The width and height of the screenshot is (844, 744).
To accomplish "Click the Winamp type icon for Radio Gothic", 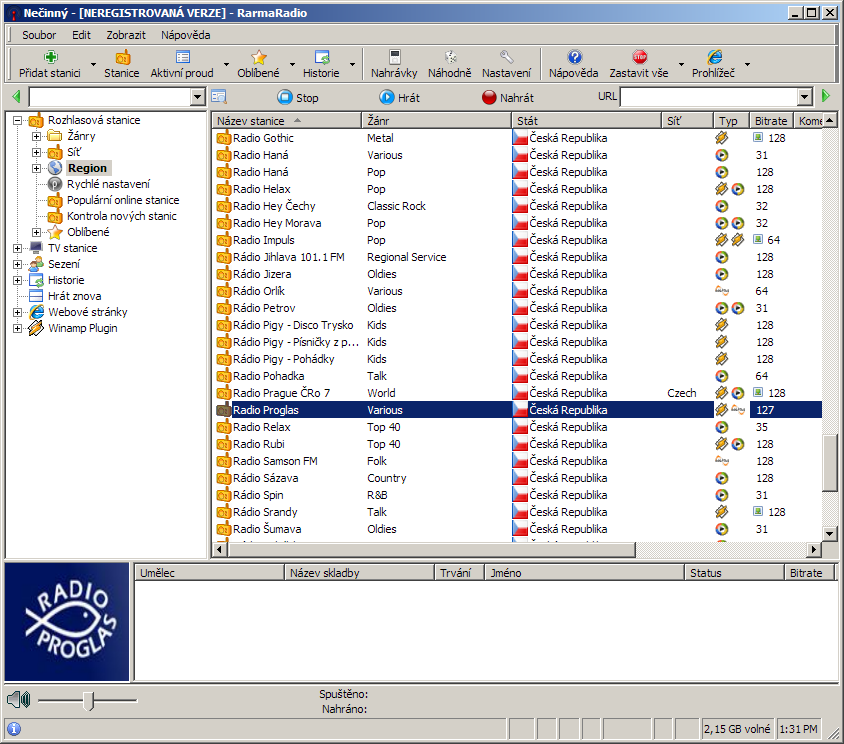I will [x=721, y=138].
